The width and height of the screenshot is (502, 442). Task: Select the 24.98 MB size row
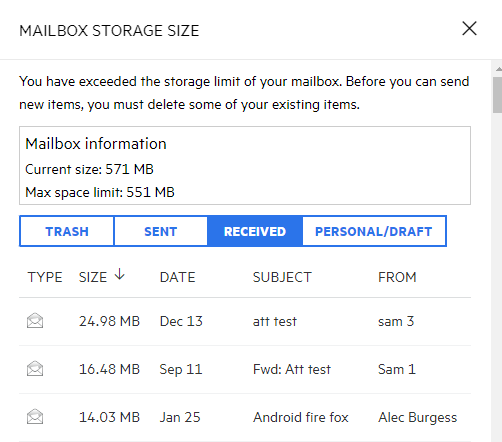(x=245, y=321)
